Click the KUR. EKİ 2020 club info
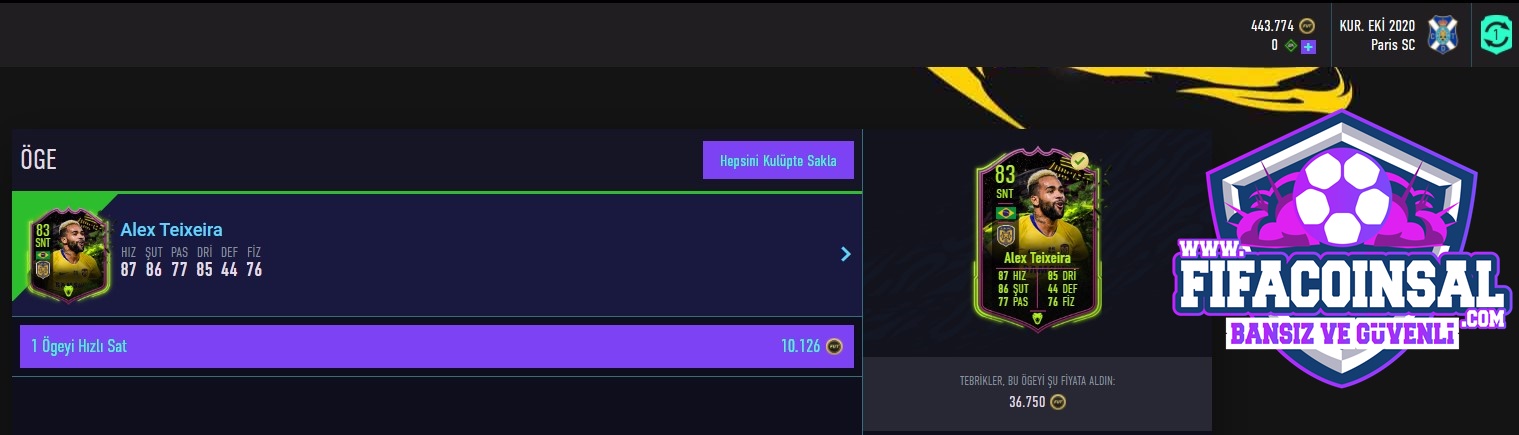This screenshot has height=435, width=1519. [x=1379, y=34]
